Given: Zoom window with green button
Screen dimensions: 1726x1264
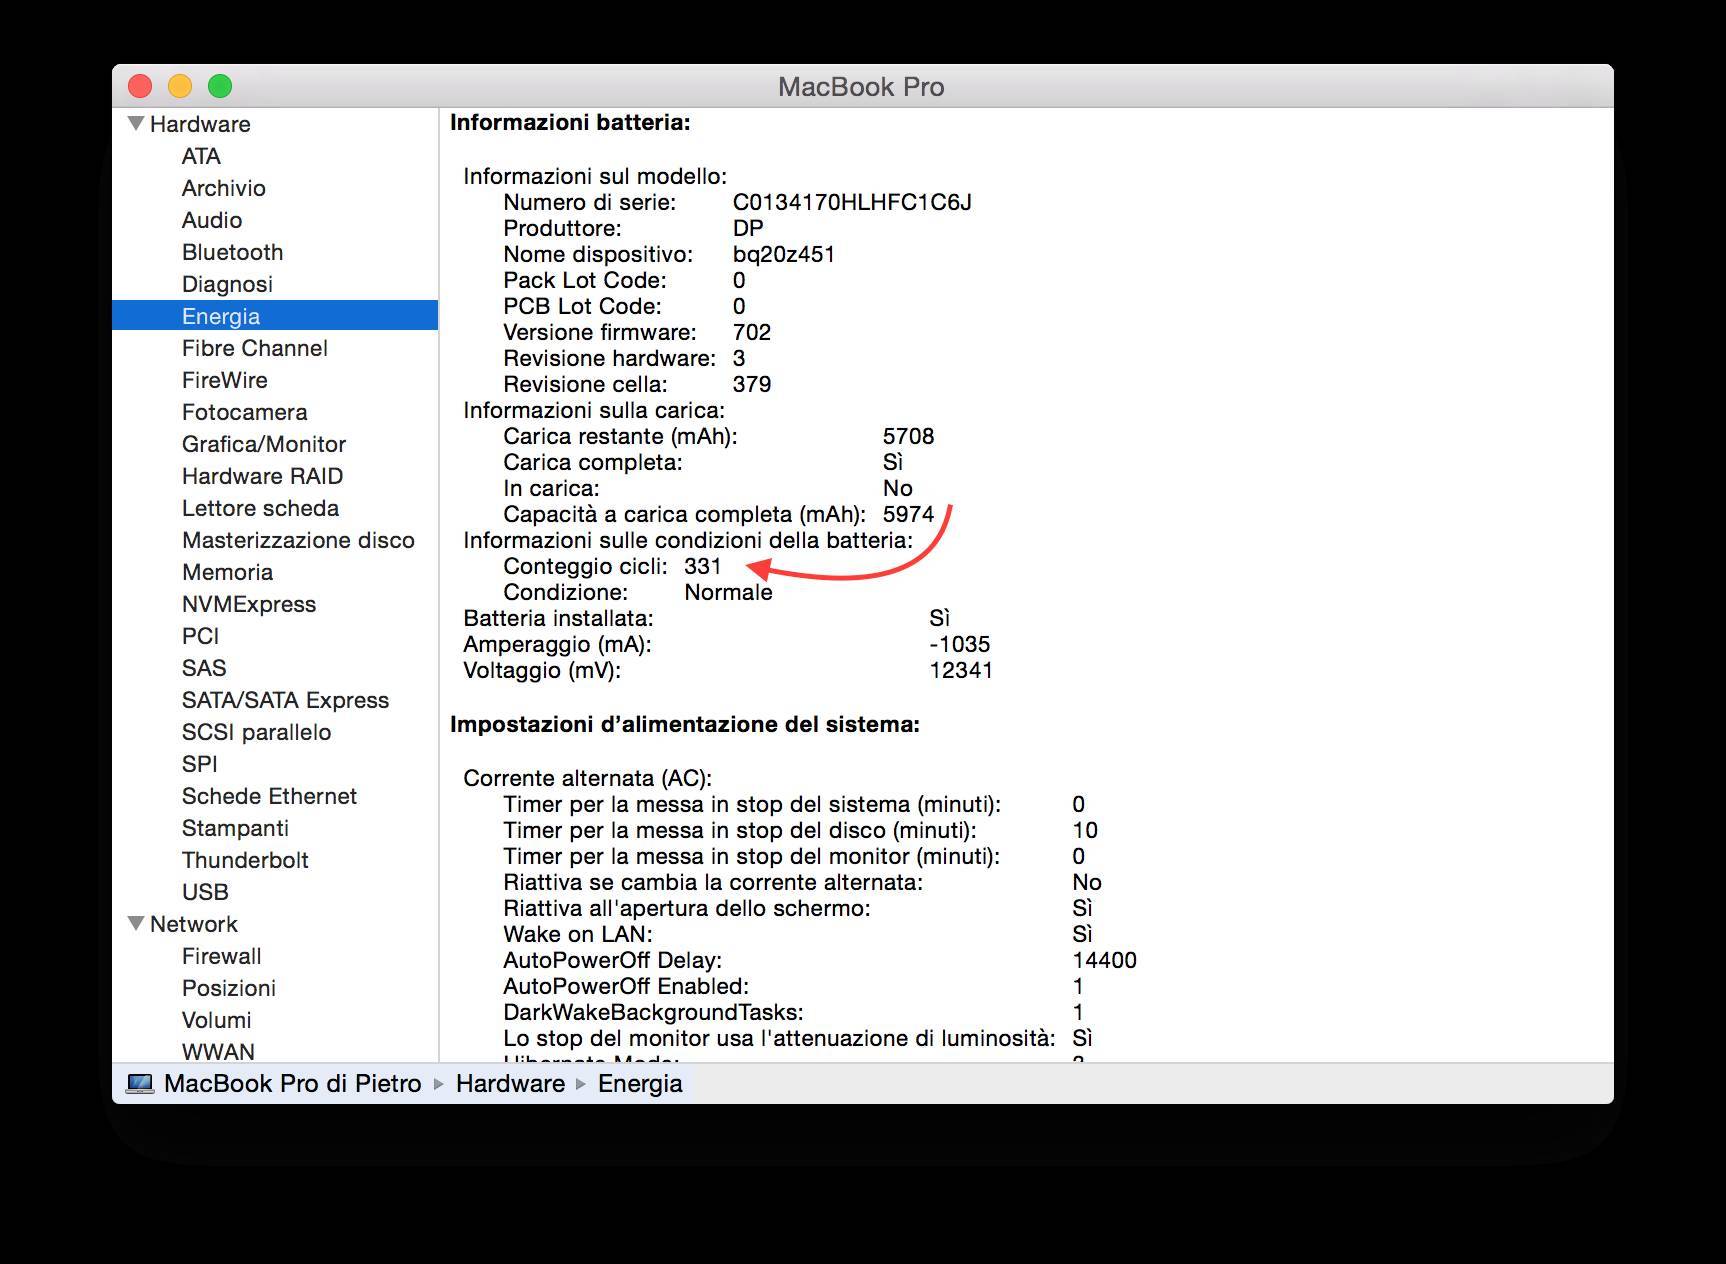Looking at the screenshot, I should tap(220, 87).
